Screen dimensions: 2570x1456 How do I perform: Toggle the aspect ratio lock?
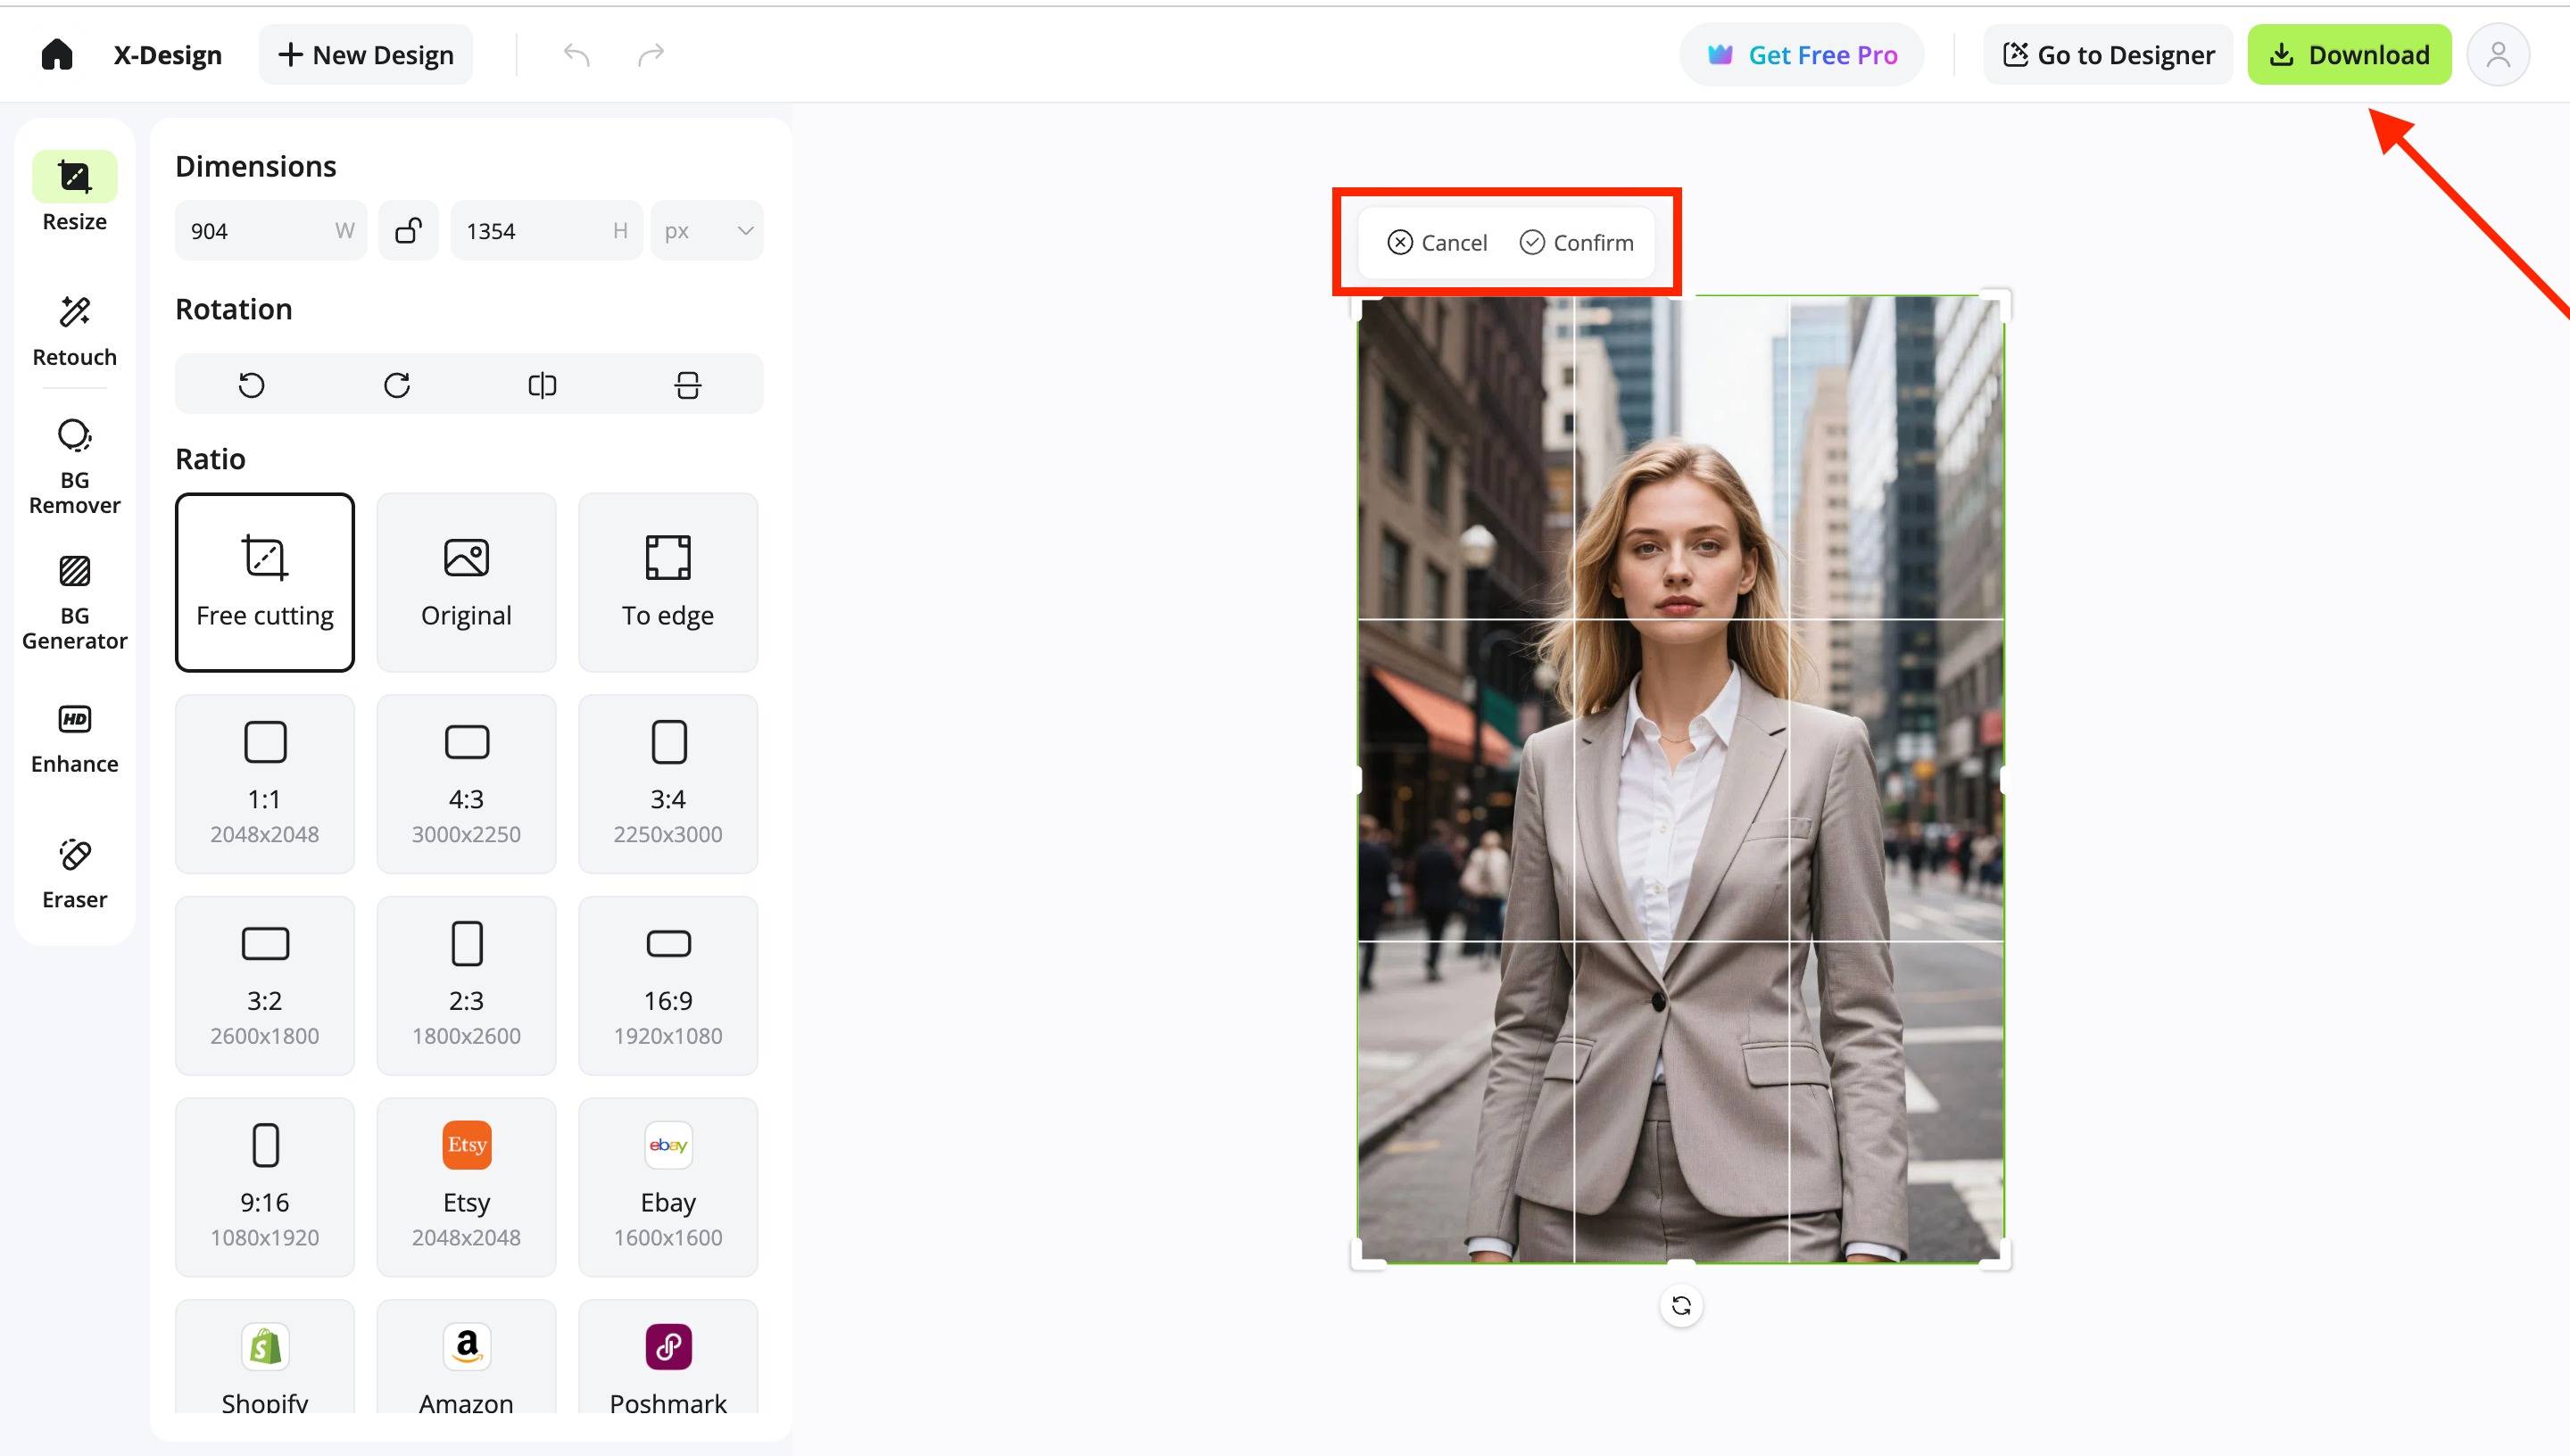(408, 231)
